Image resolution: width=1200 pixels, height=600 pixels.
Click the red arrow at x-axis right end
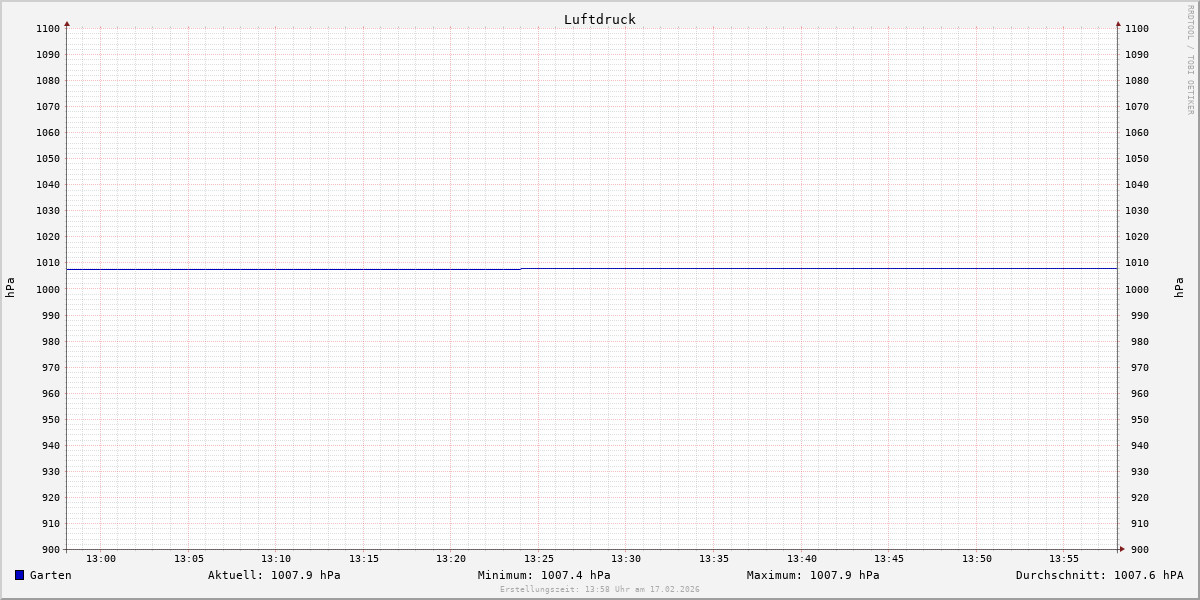(x=1121, y=548)
